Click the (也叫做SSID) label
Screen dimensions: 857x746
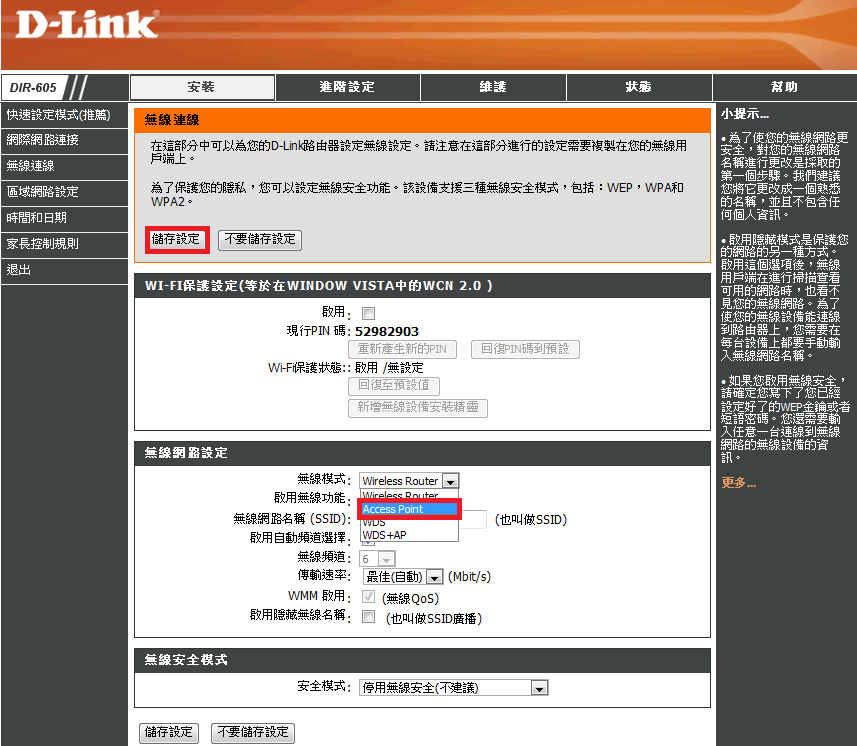point(531,520)
